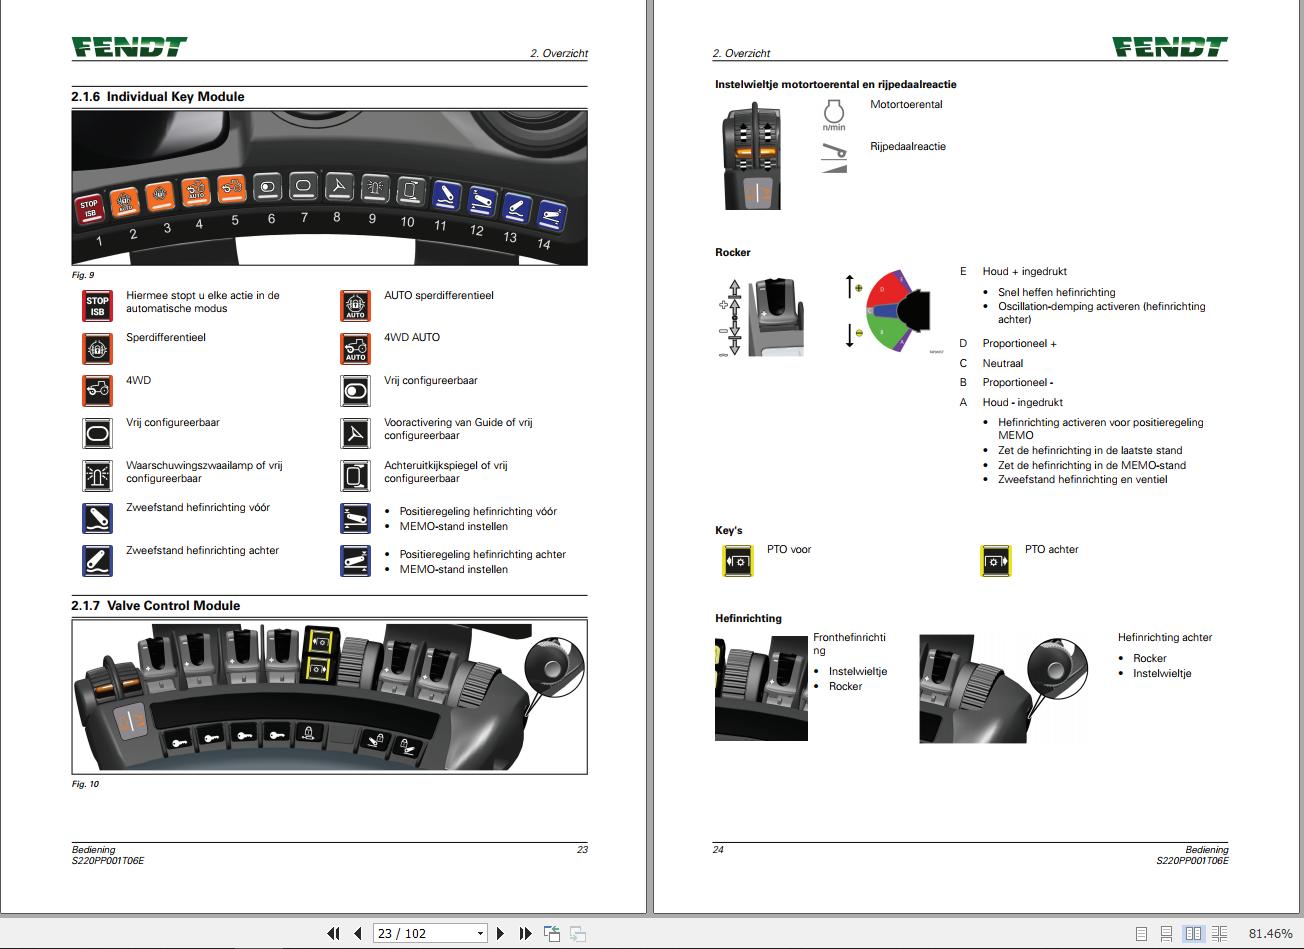Click heading '2.1.7 Valve Control Module'
The height and width of the screenshot is (949, 1304).
pyautogui.click(x=155, y=606)
